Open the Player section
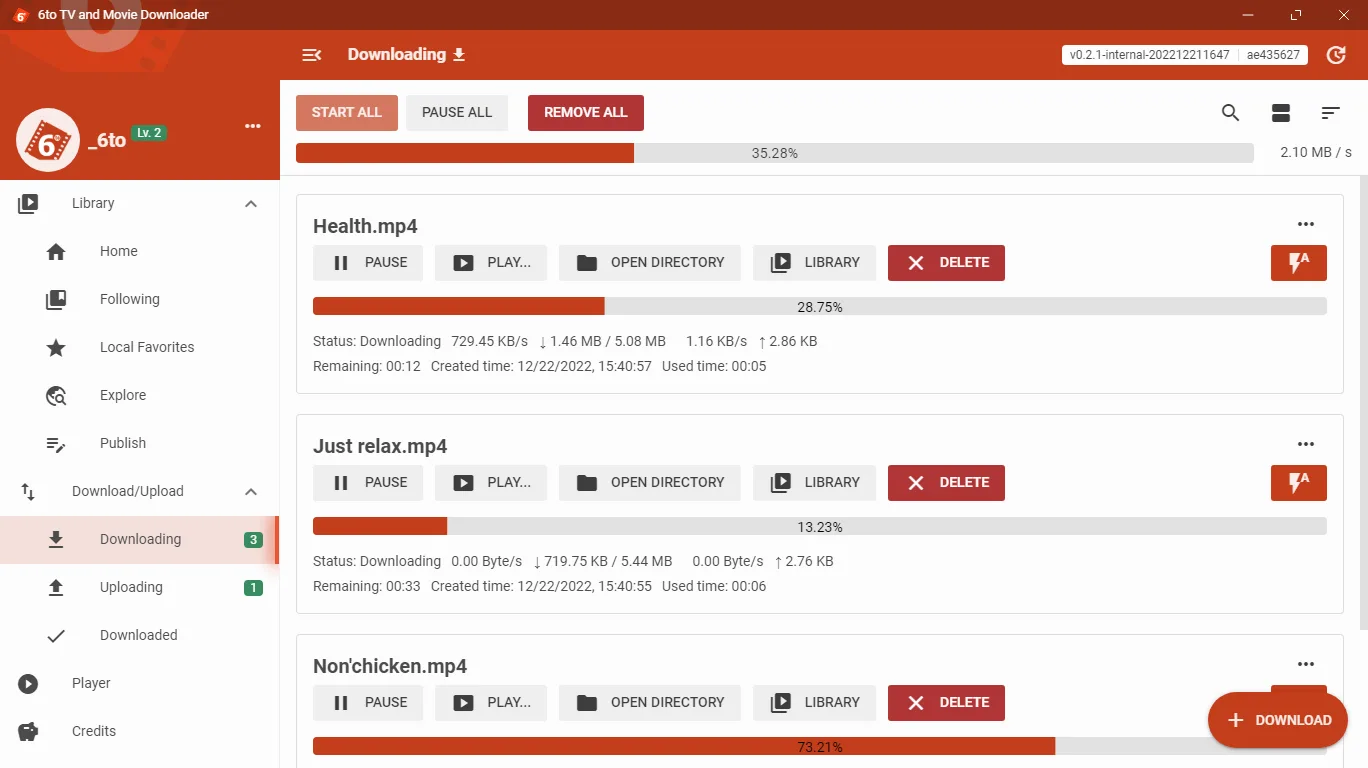This screenshot has height=768, width=1368. click(140, 684)
